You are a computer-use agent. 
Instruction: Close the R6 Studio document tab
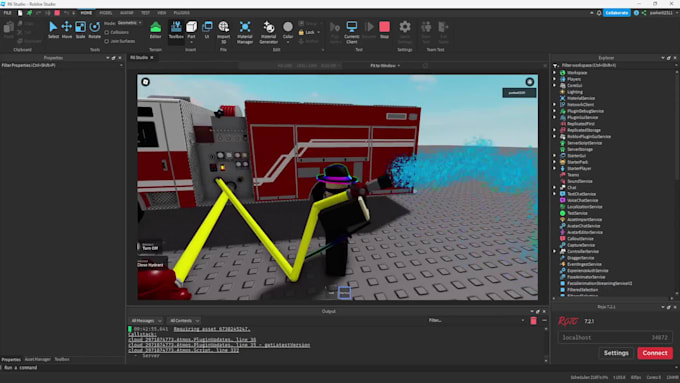(x=152, y=58)
